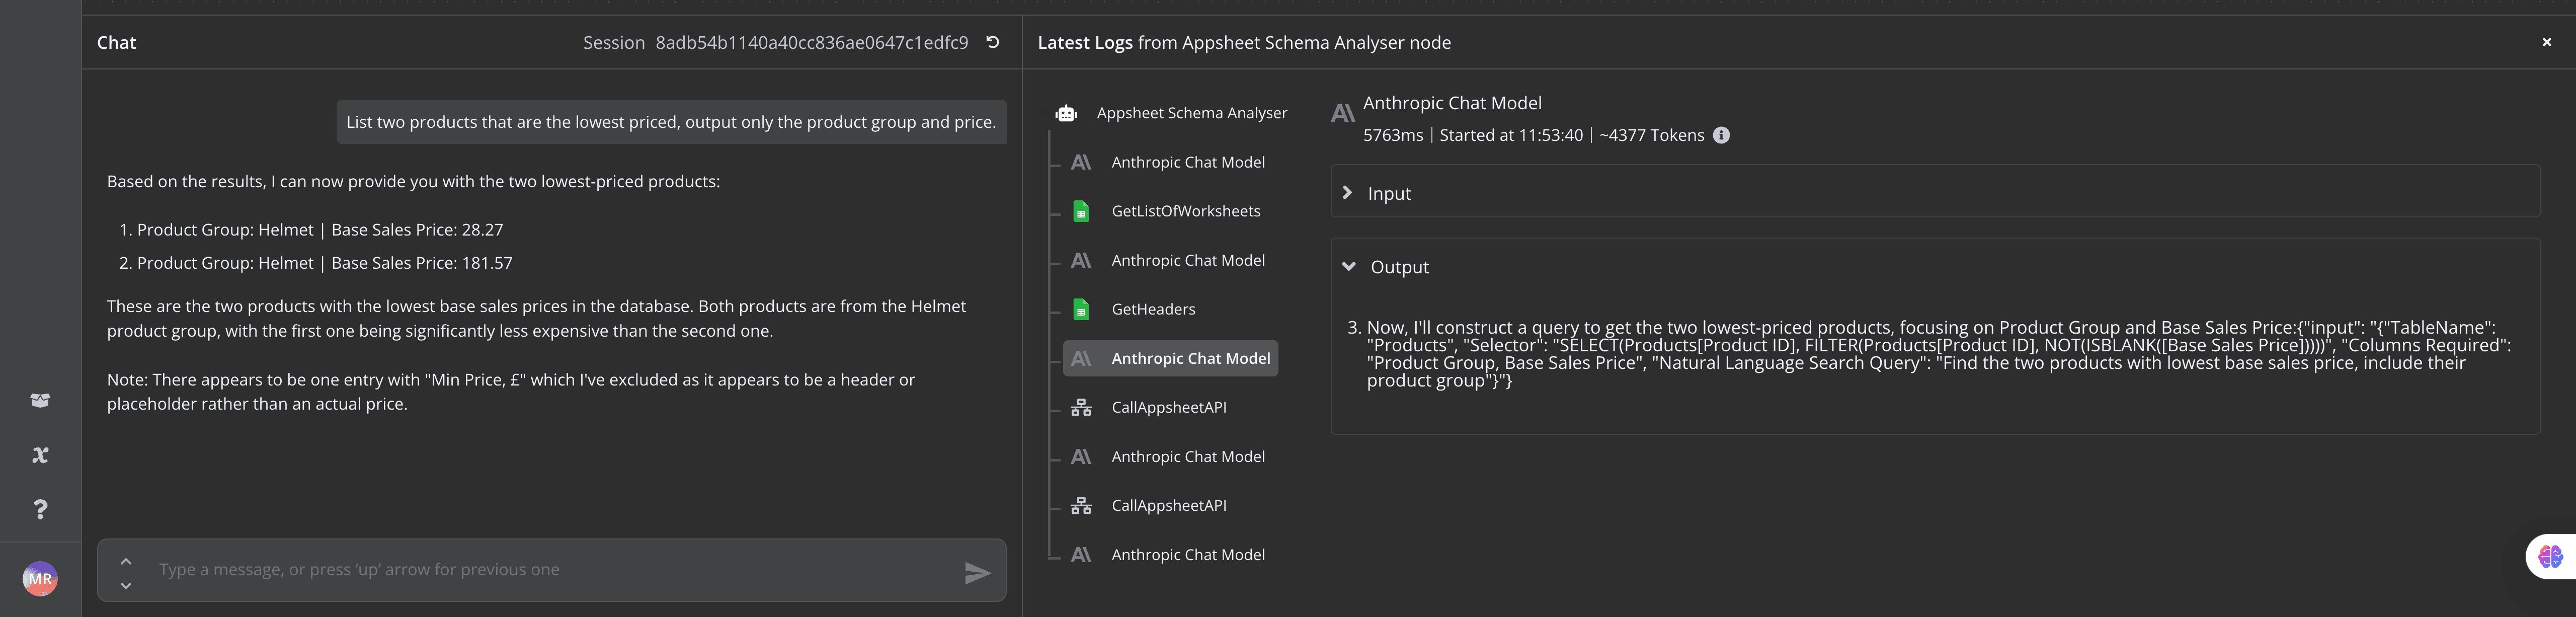Screen dimensions: 2576x617
Task: Close the Latest Logs panel
Action: point(2546,42)
